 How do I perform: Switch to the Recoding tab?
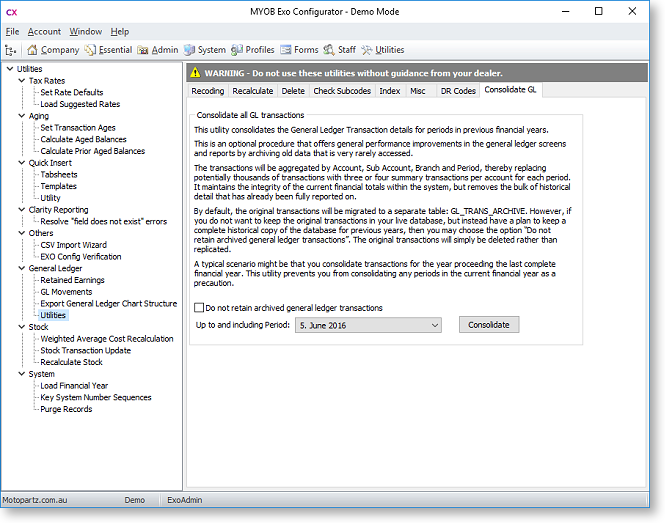tap(208, 91)
